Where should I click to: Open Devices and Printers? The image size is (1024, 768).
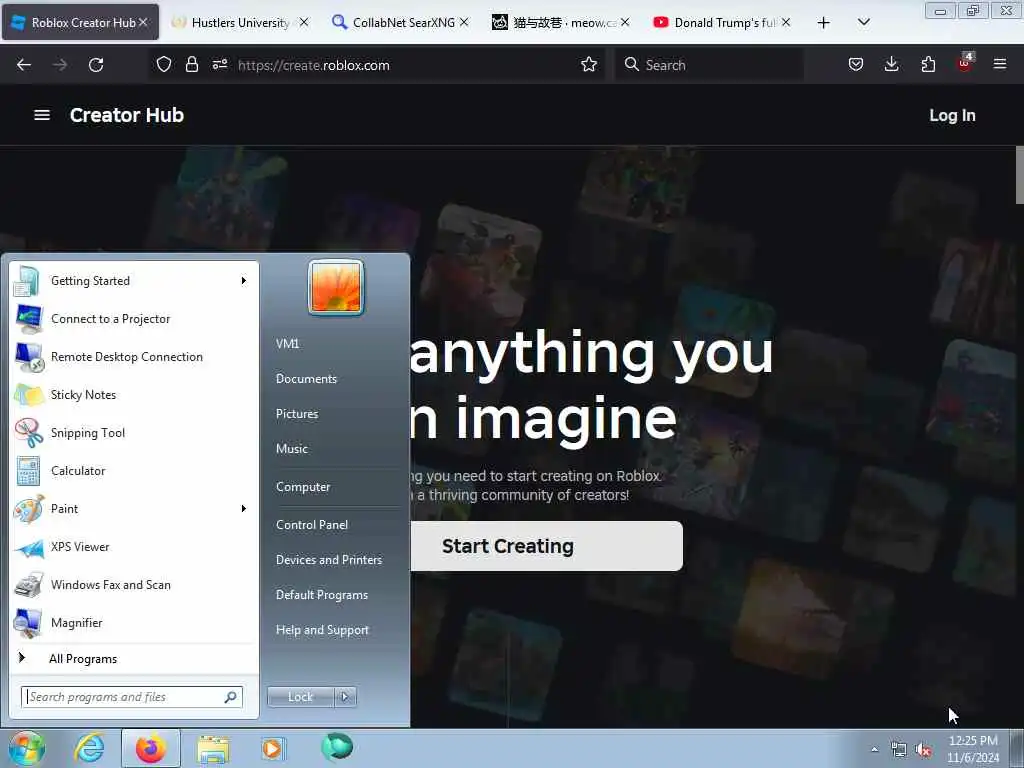329,560
